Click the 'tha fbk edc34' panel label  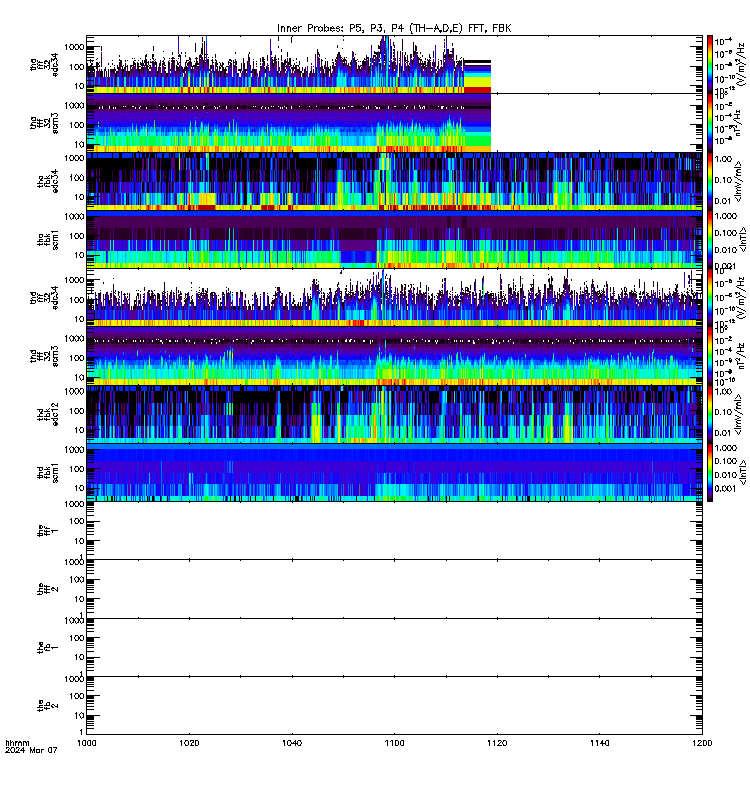[x=48, y=181]
